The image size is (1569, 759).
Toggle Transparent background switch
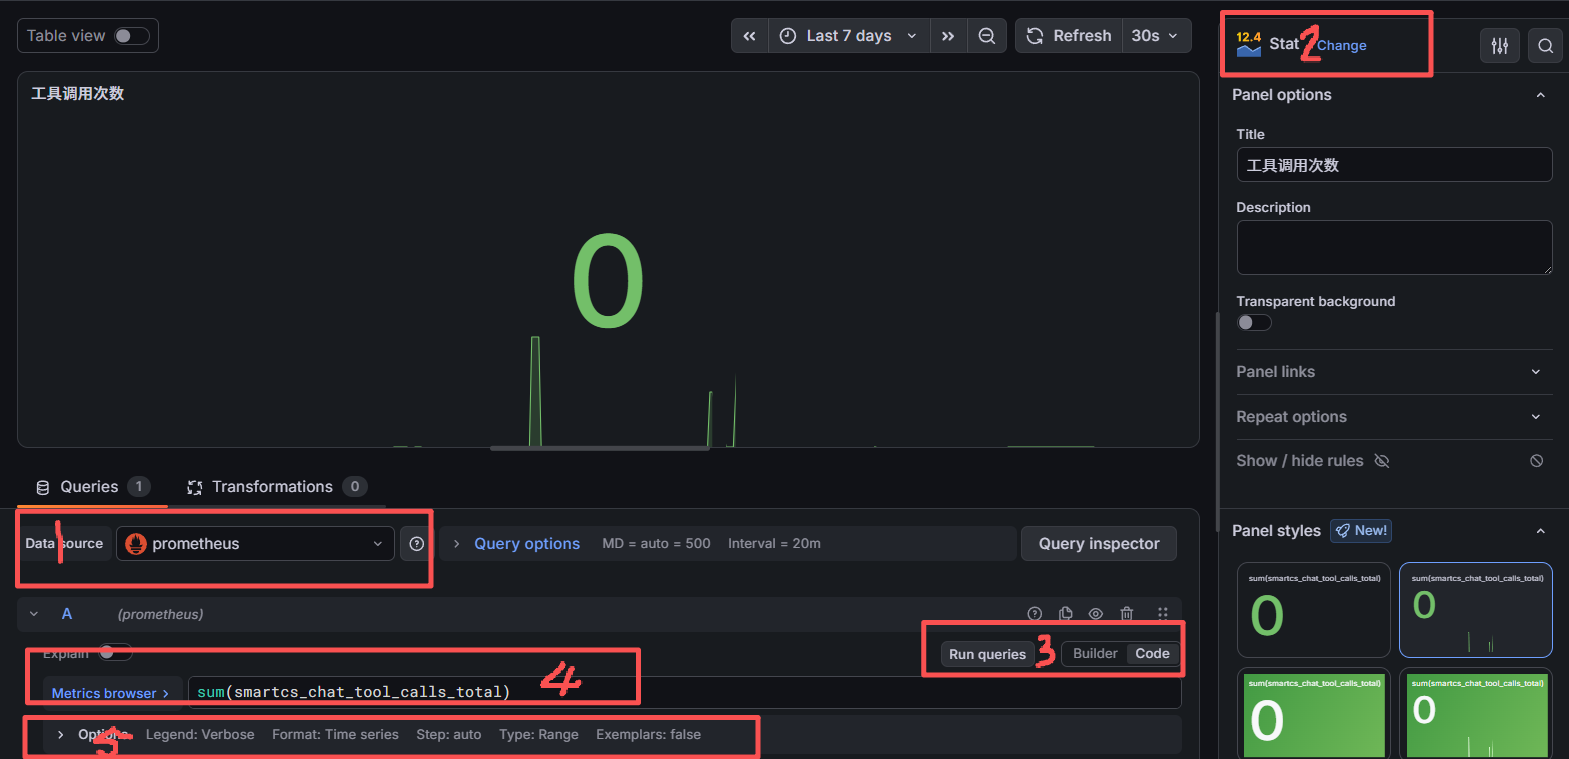click(1254, 322)
